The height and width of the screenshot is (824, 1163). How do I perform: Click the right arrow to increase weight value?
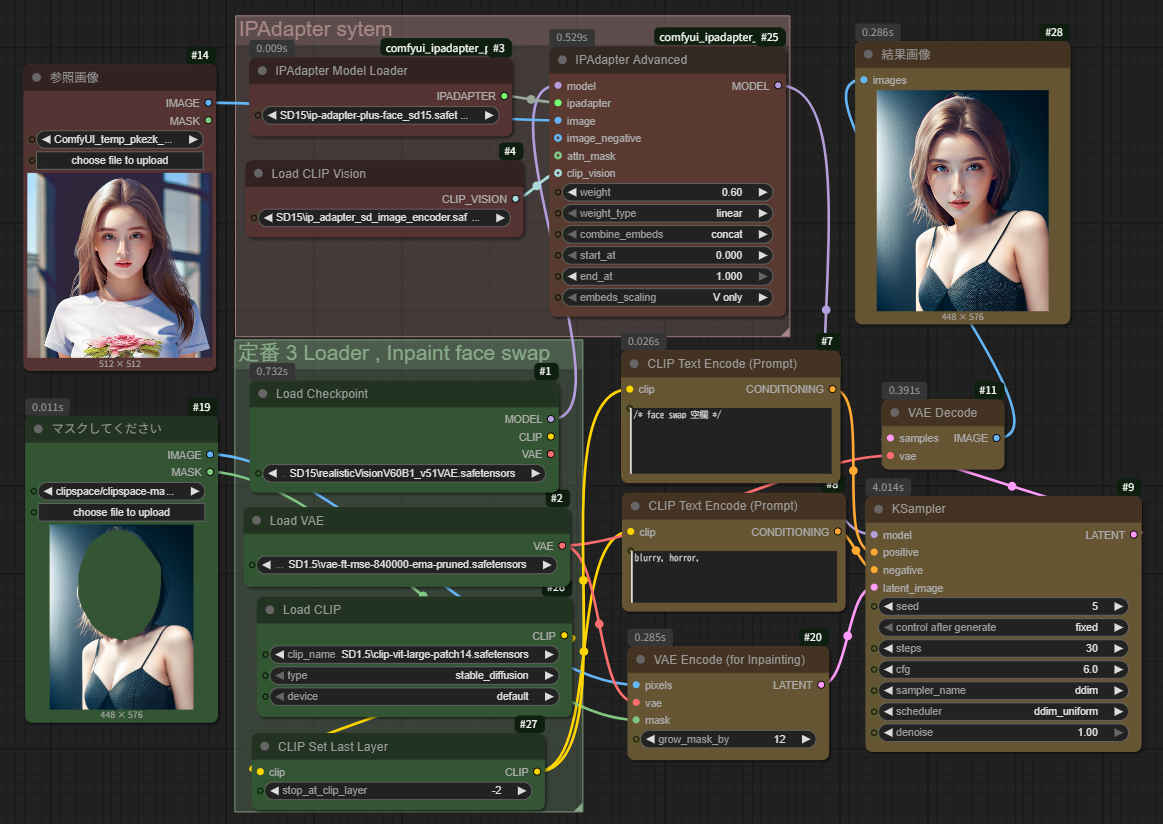[x=762, y=192]
